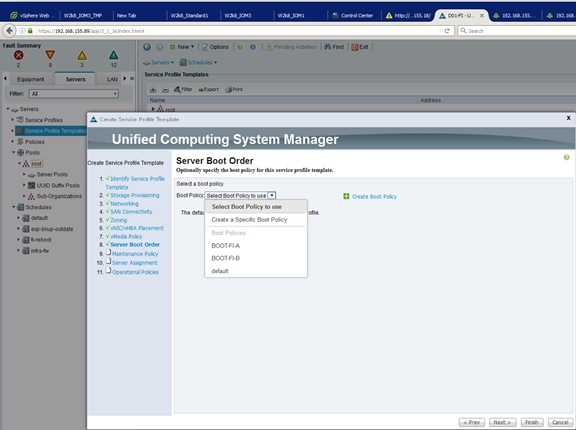Open the Schedules breadcrumb dropdown
Image resolution: width=576 pixels, height=430 pixels.
click(x=198, y=62)
